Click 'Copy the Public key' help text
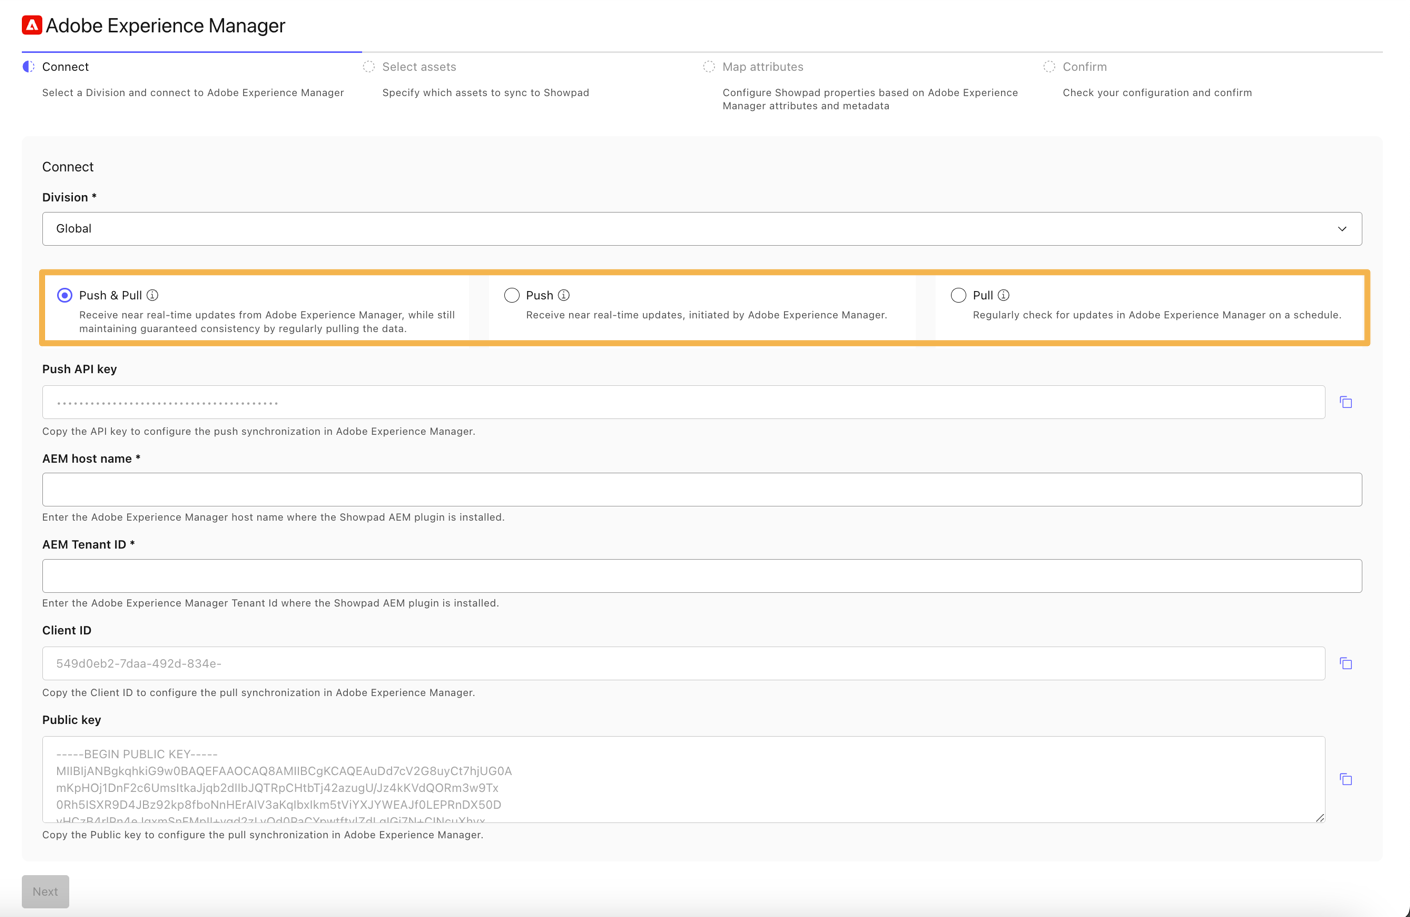1410x917 pixels. tap(263, 835)
